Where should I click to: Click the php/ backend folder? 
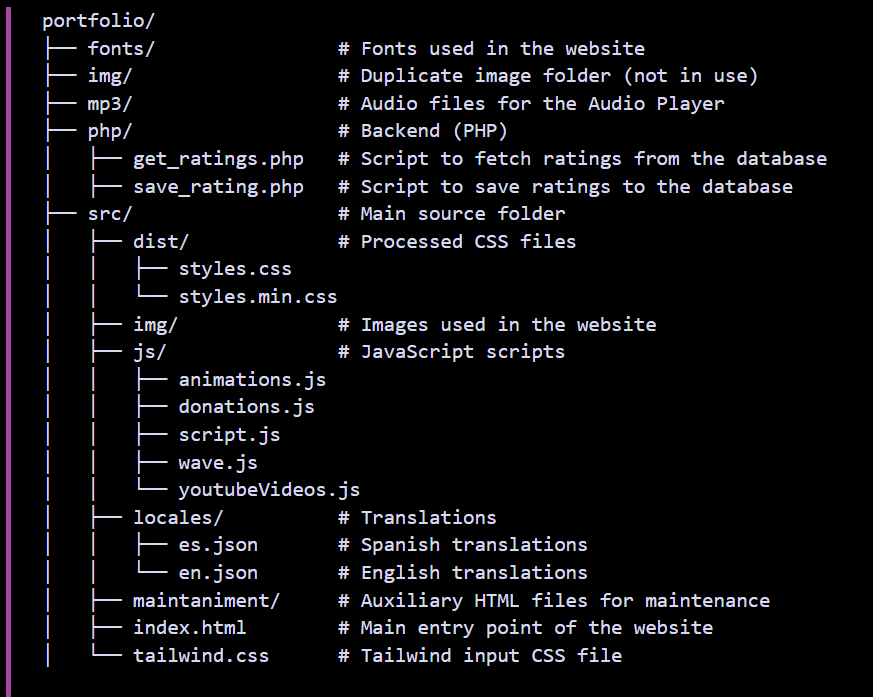(x=110, y=131)
